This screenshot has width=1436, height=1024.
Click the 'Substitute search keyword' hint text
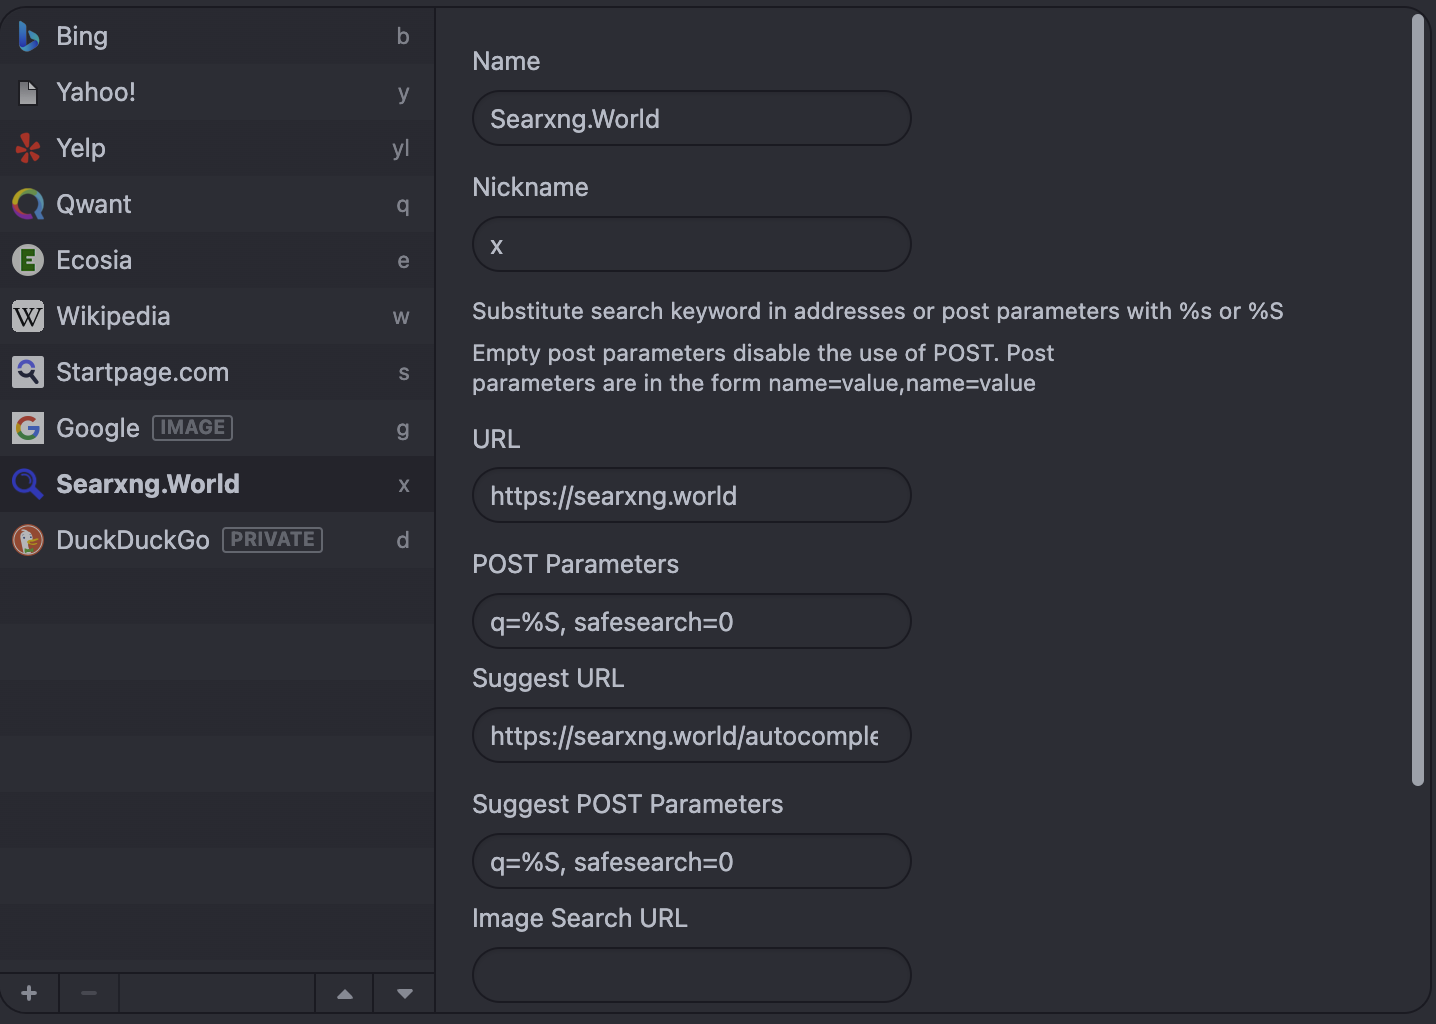(x=878, y=311)
